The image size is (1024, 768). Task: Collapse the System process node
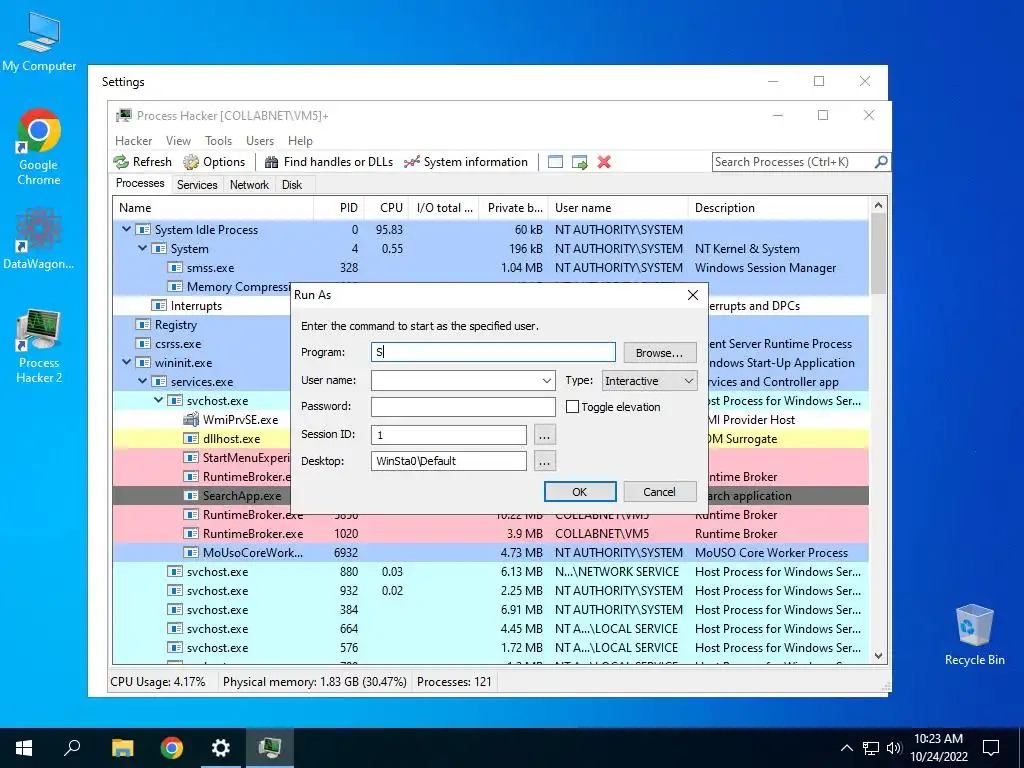142,248
